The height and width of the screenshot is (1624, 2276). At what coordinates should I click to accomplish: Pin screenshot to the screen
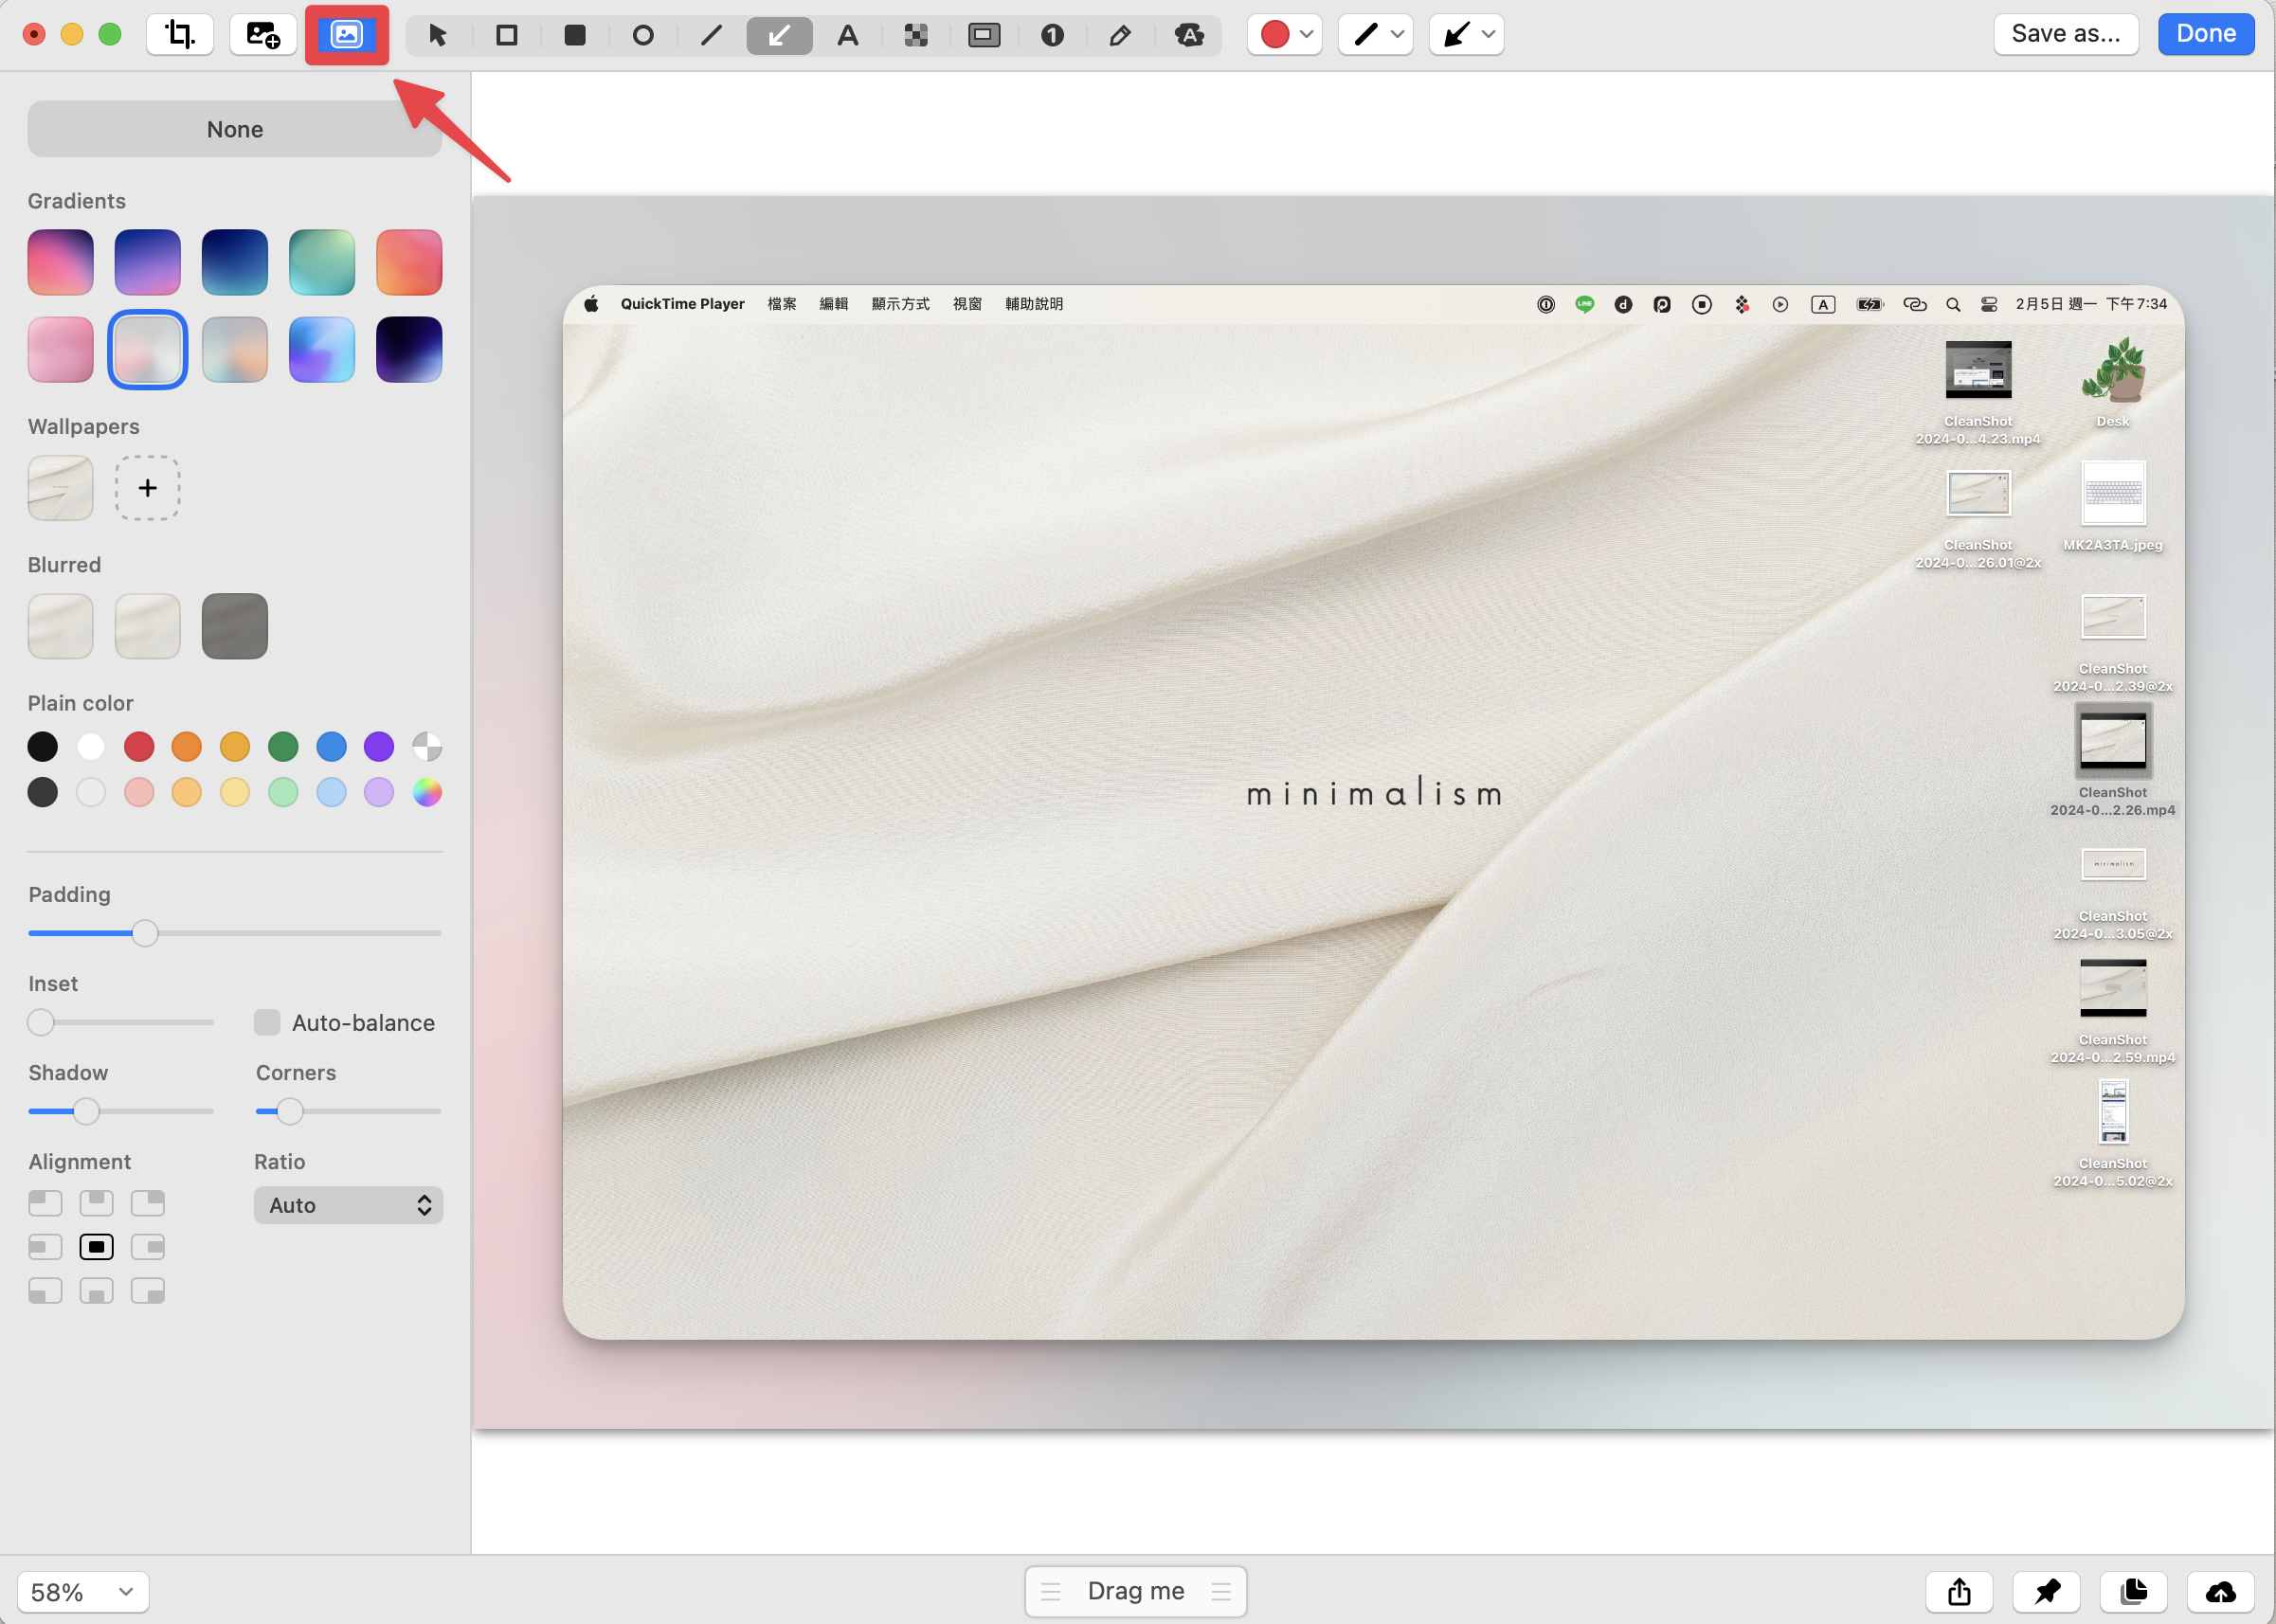pos(2047,1591)
